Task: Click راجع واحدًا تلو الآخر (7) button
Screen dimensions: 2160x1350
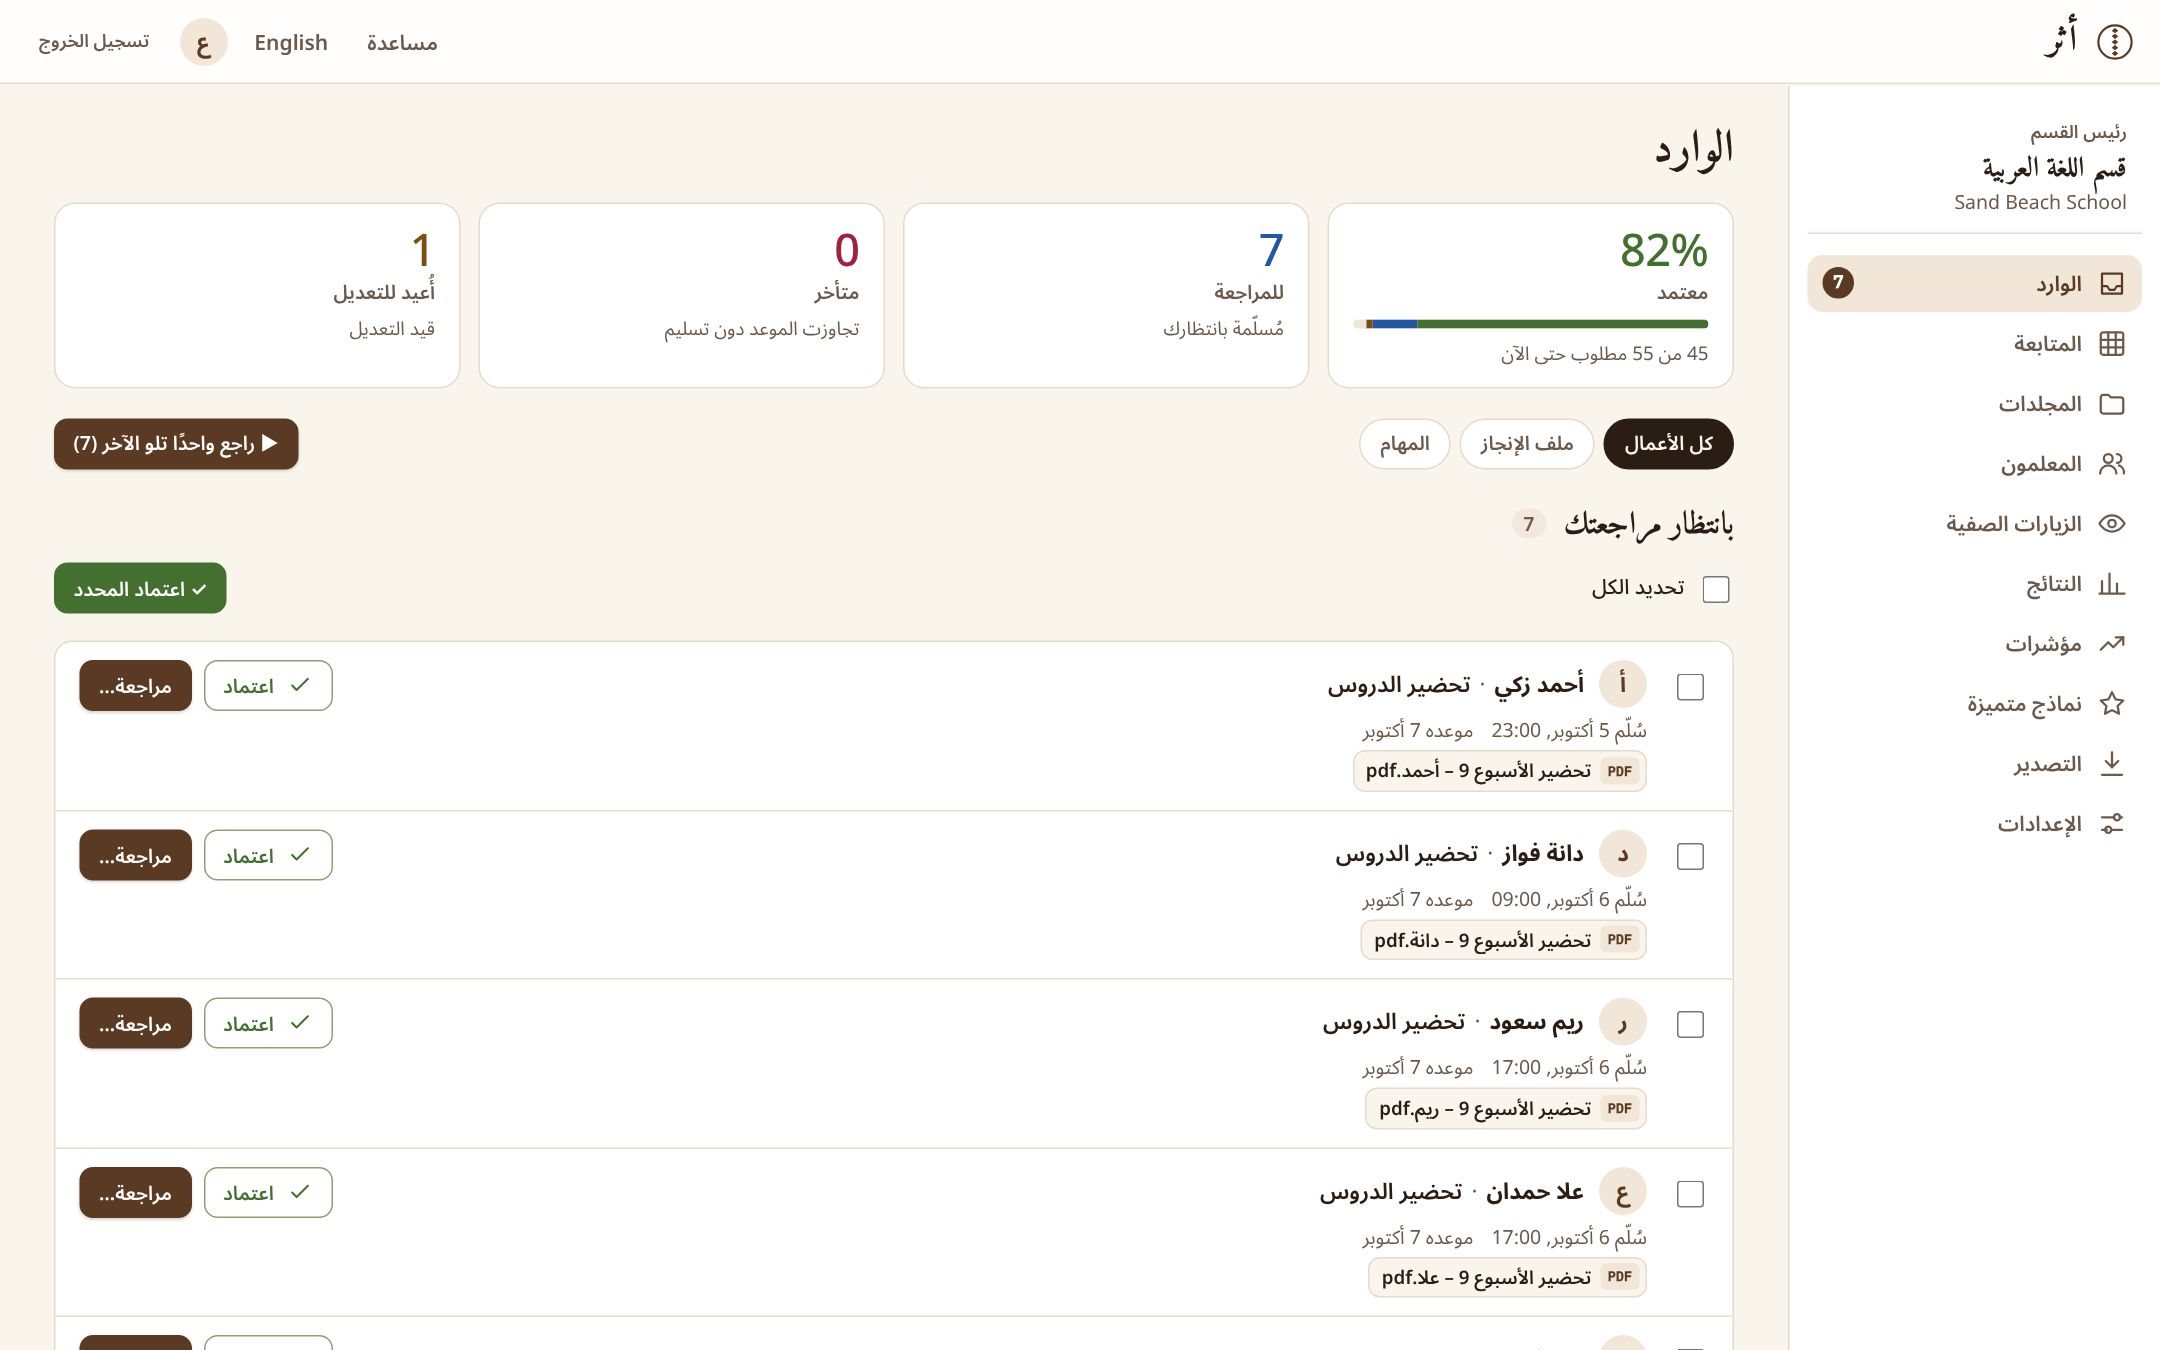Action: tap(176, 444)
